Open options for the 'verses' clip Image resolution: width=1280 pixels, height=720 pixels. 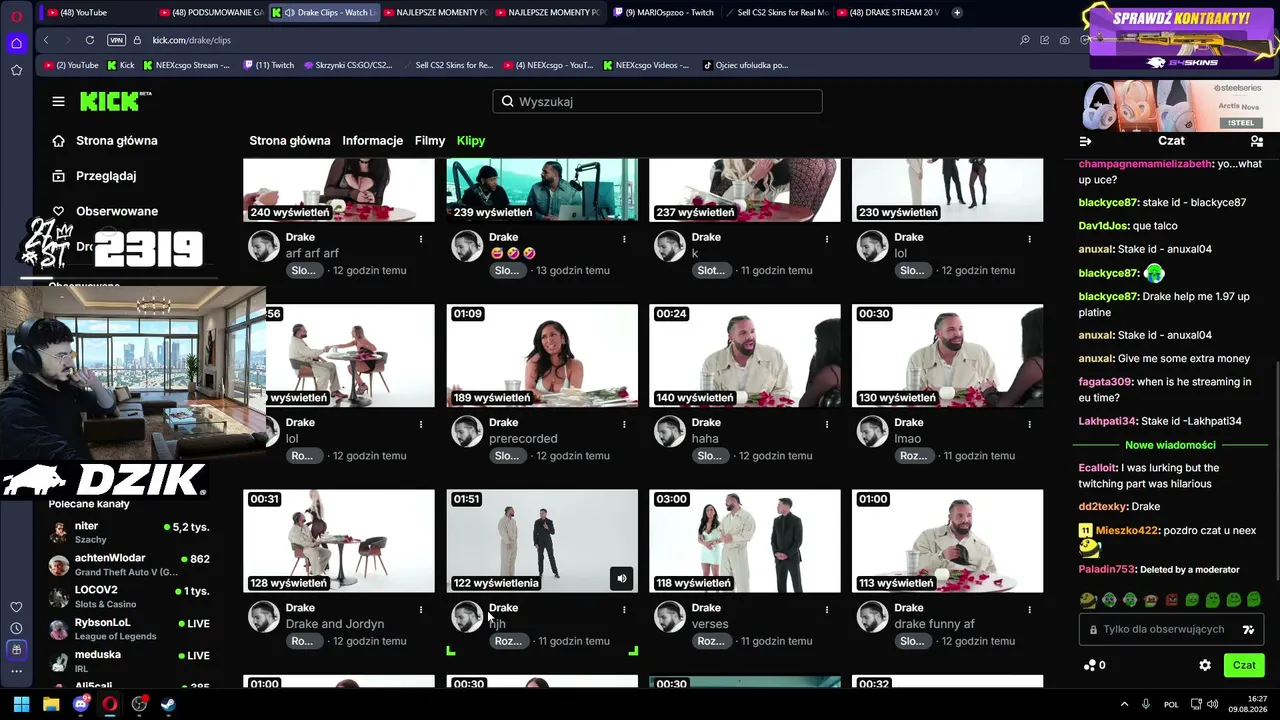(x=827, y=609)
